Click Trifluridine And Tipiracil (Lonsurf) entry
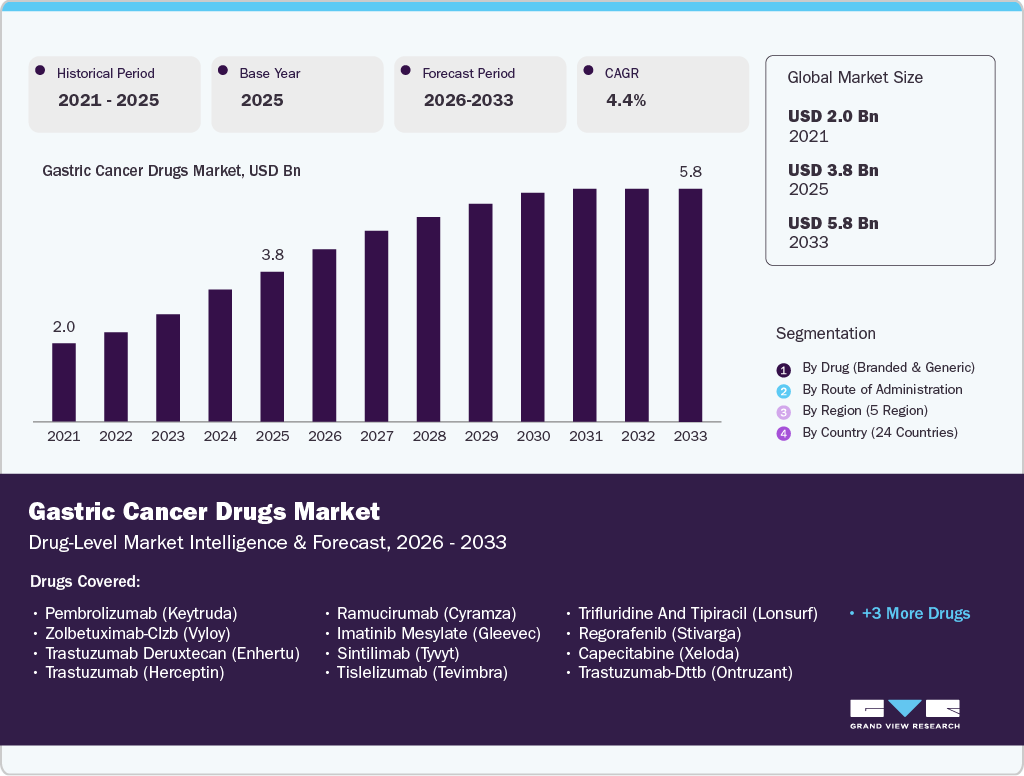The image size is (1024, 776). [697, 613]
